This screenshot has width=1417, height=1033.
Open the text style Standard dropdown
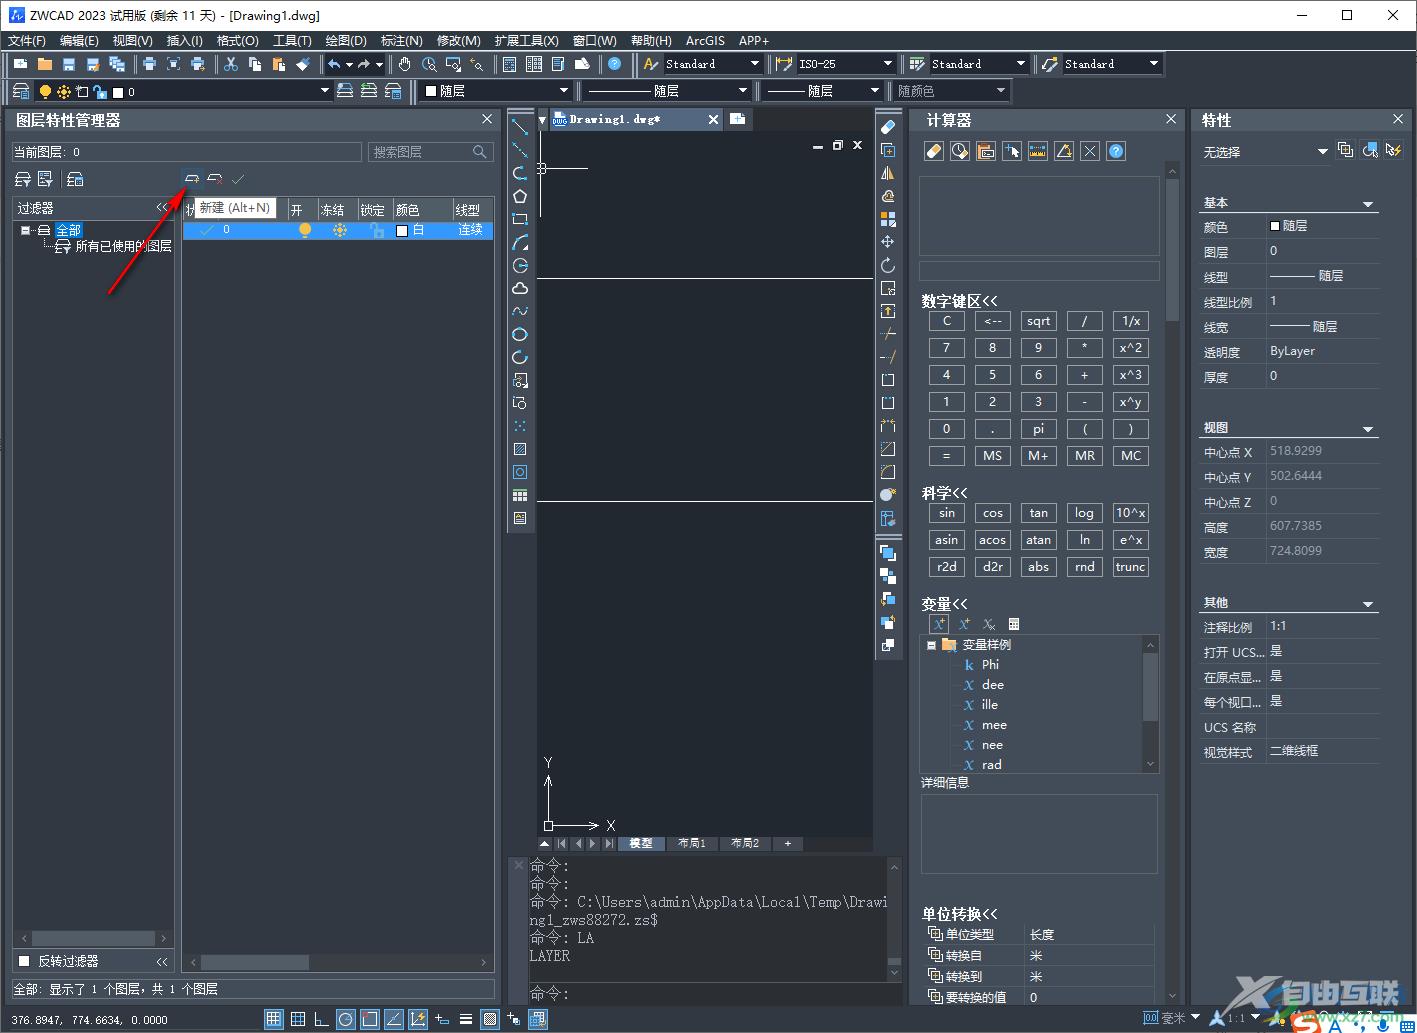pos(755,64)
